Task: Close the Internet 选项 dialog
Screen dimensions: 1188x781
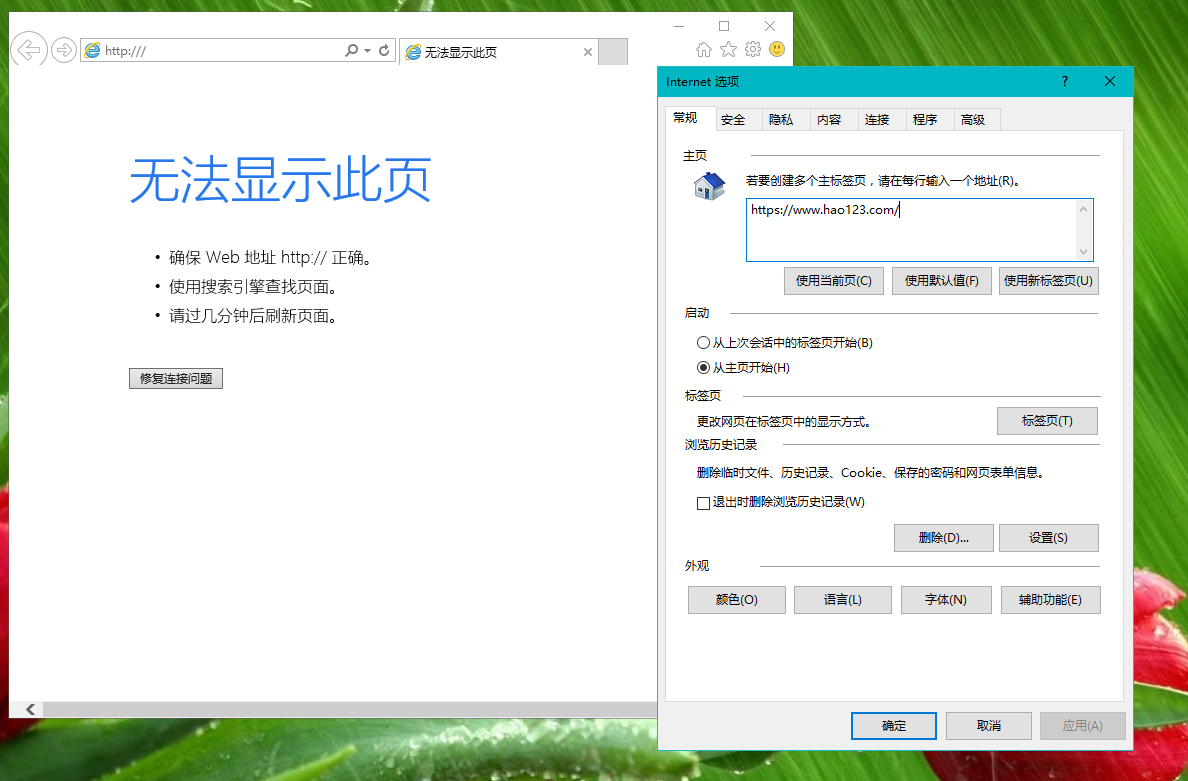Action: coord(1110,81)
